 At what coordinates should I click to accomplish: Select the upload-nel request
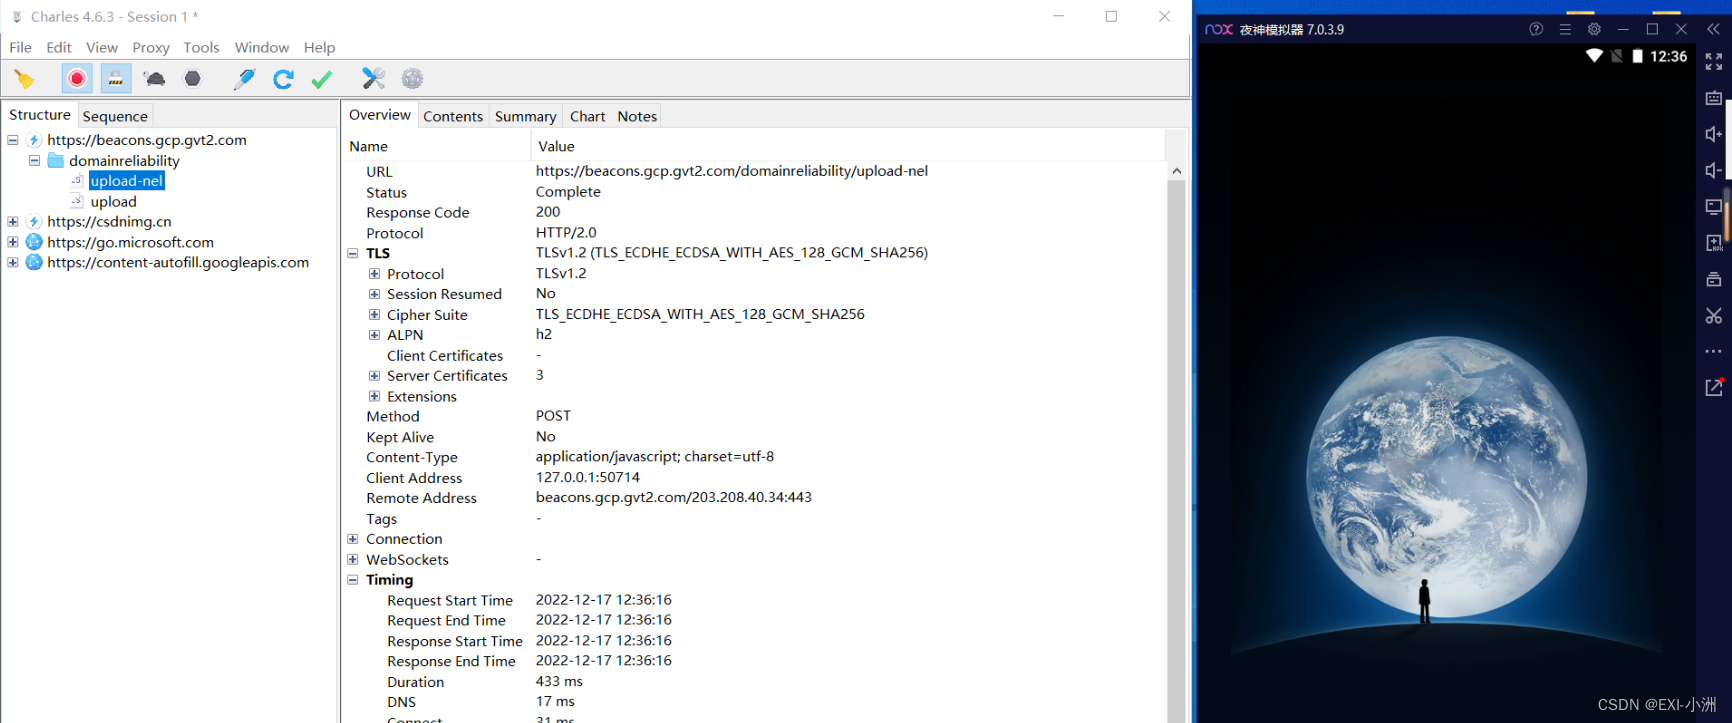127,181
